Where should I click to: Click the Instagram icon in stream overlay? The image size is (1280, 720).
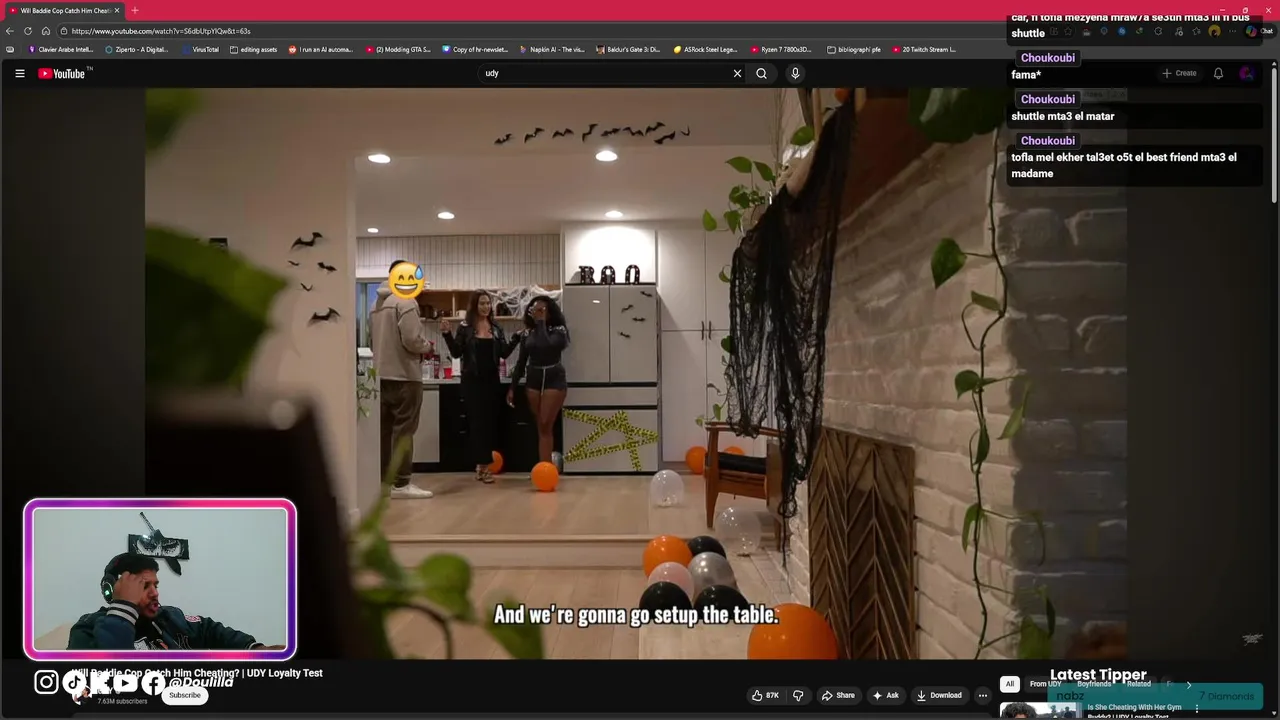pos(46,682)
